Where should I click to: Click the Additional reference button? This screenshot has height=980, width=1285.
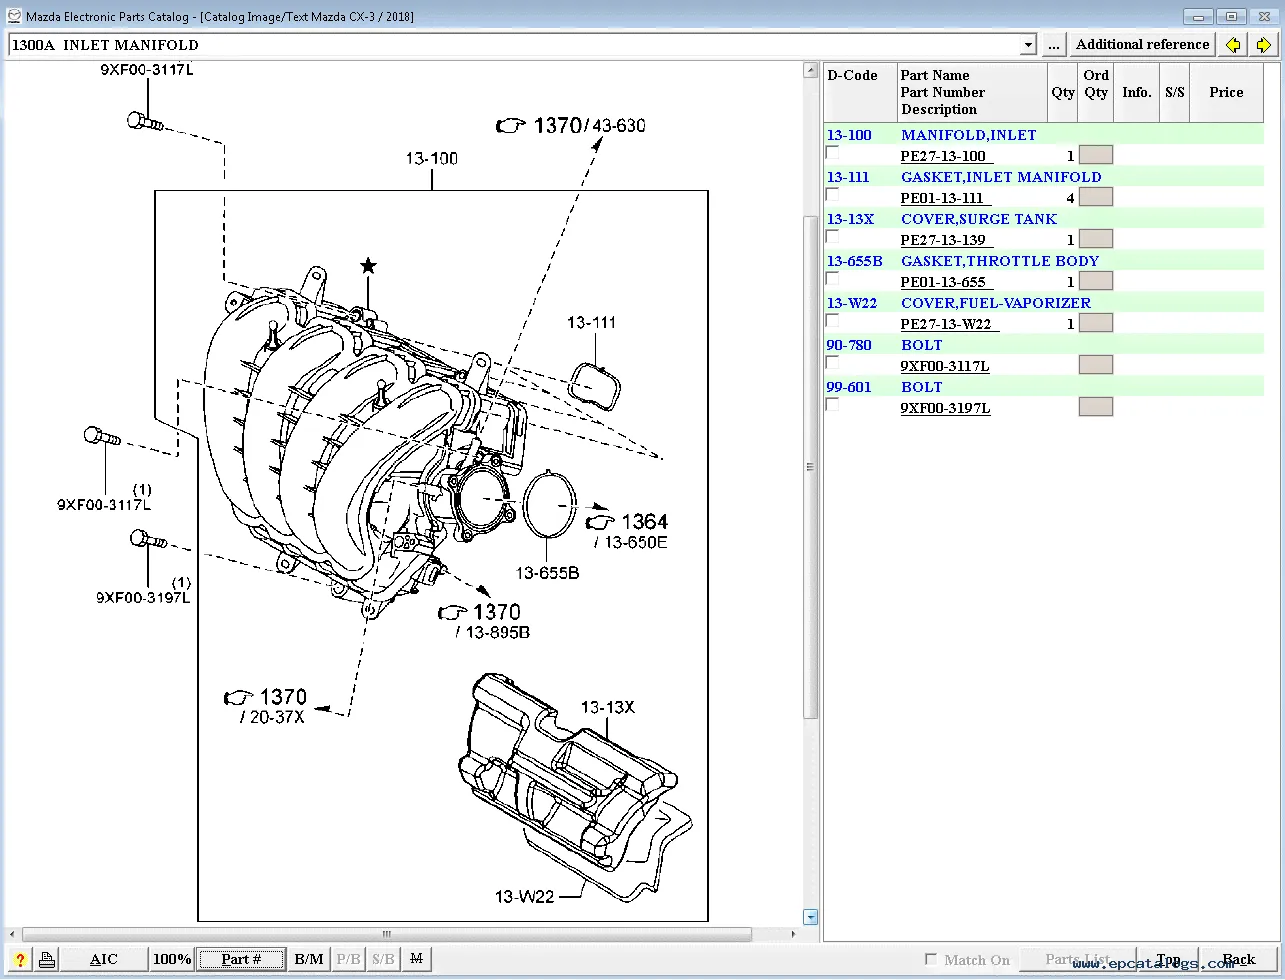[1142, 45]
